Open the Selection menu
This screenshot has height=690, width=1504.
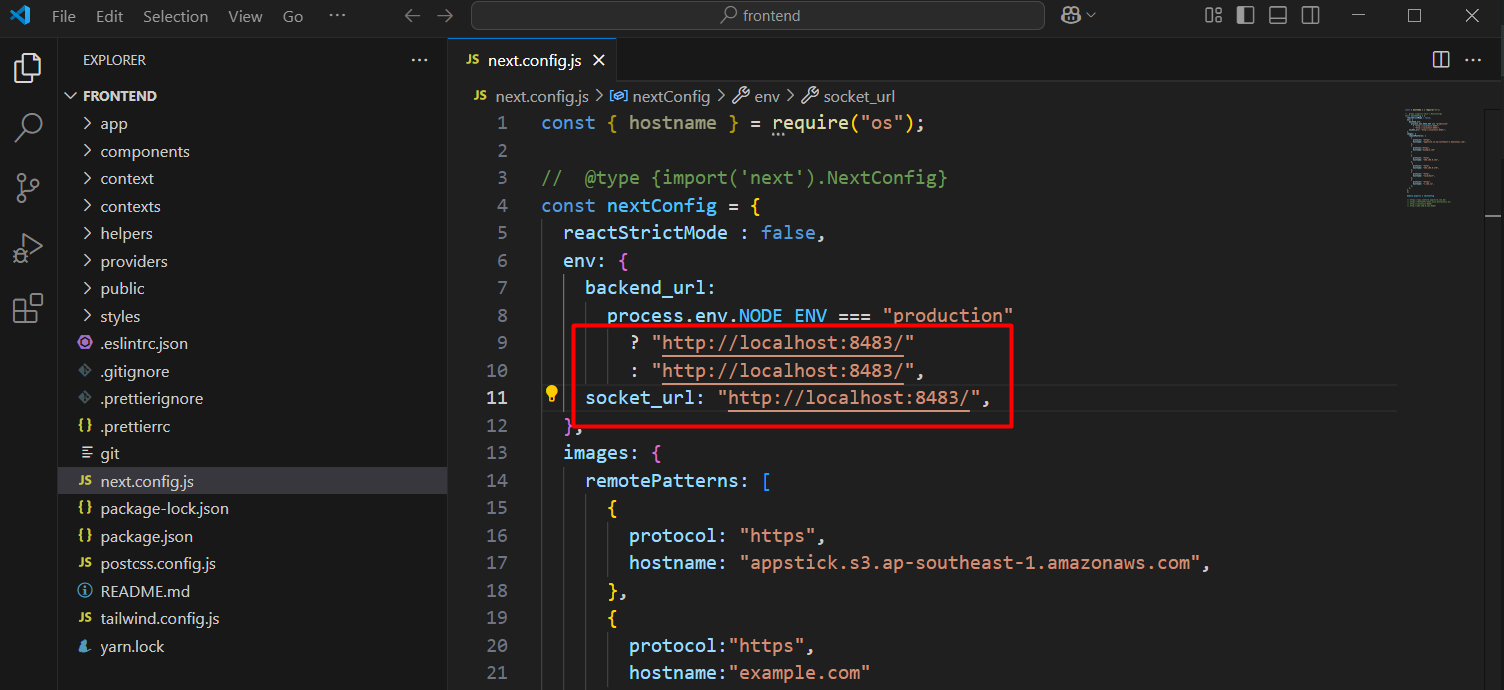pyautogui.click(x=176, y=16)
